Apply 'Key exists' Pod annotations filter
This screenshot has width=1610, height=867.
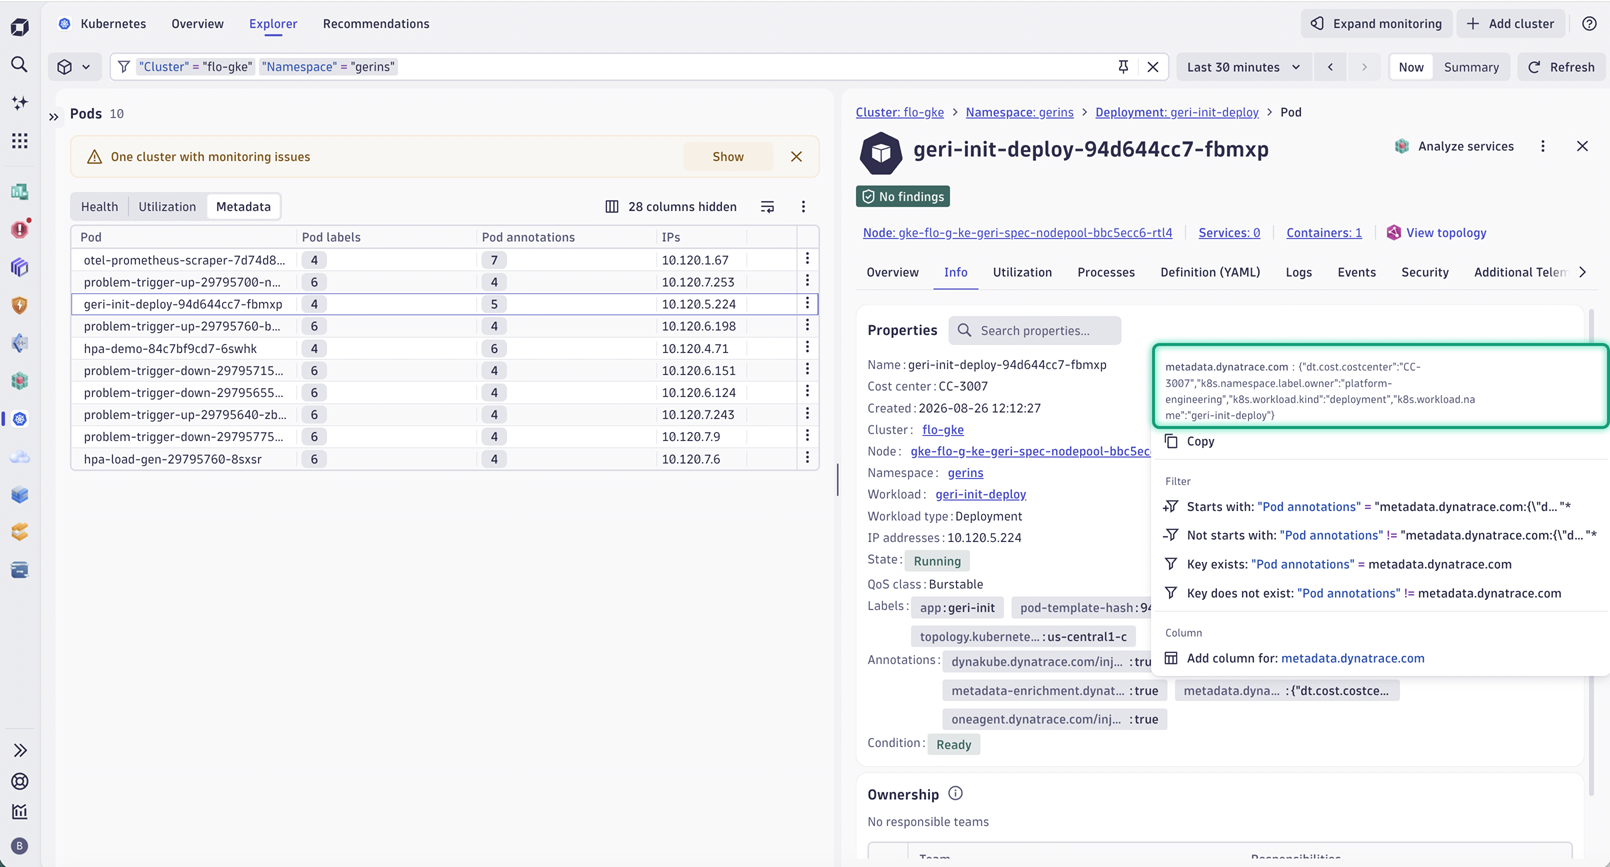click(1380, 564)
